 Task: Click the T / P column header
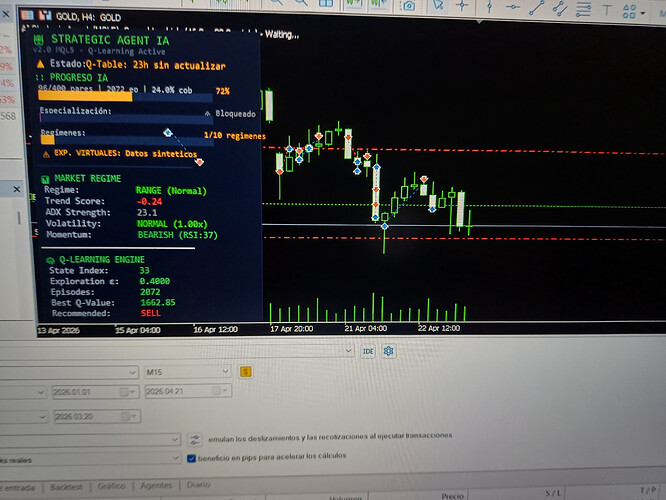pyautogui.click(x=648, y=491)
